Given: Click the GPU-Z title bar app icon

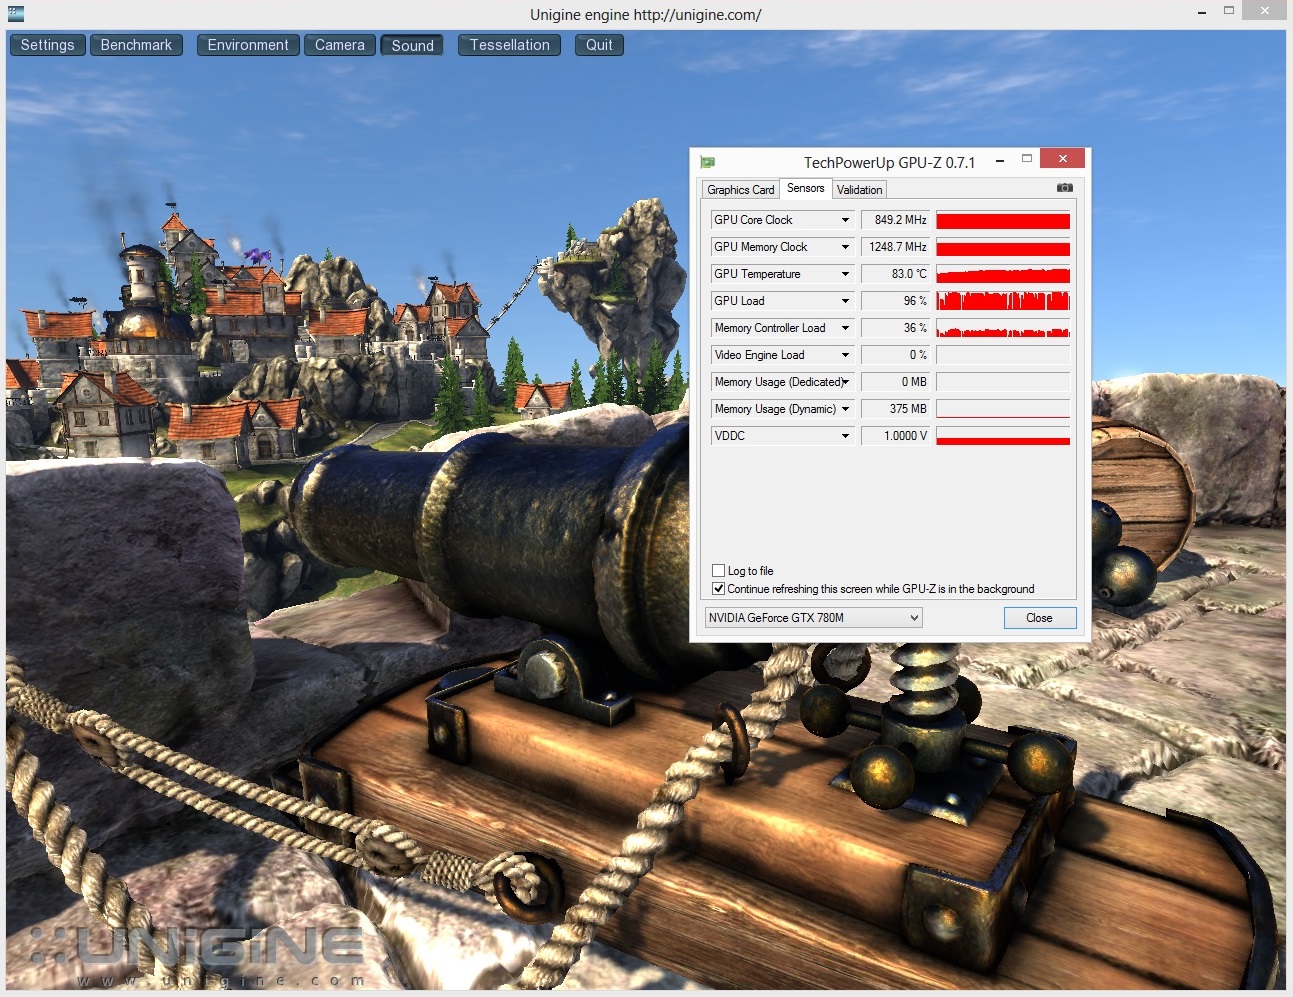Looking at the screenshot, I should 708,162.
